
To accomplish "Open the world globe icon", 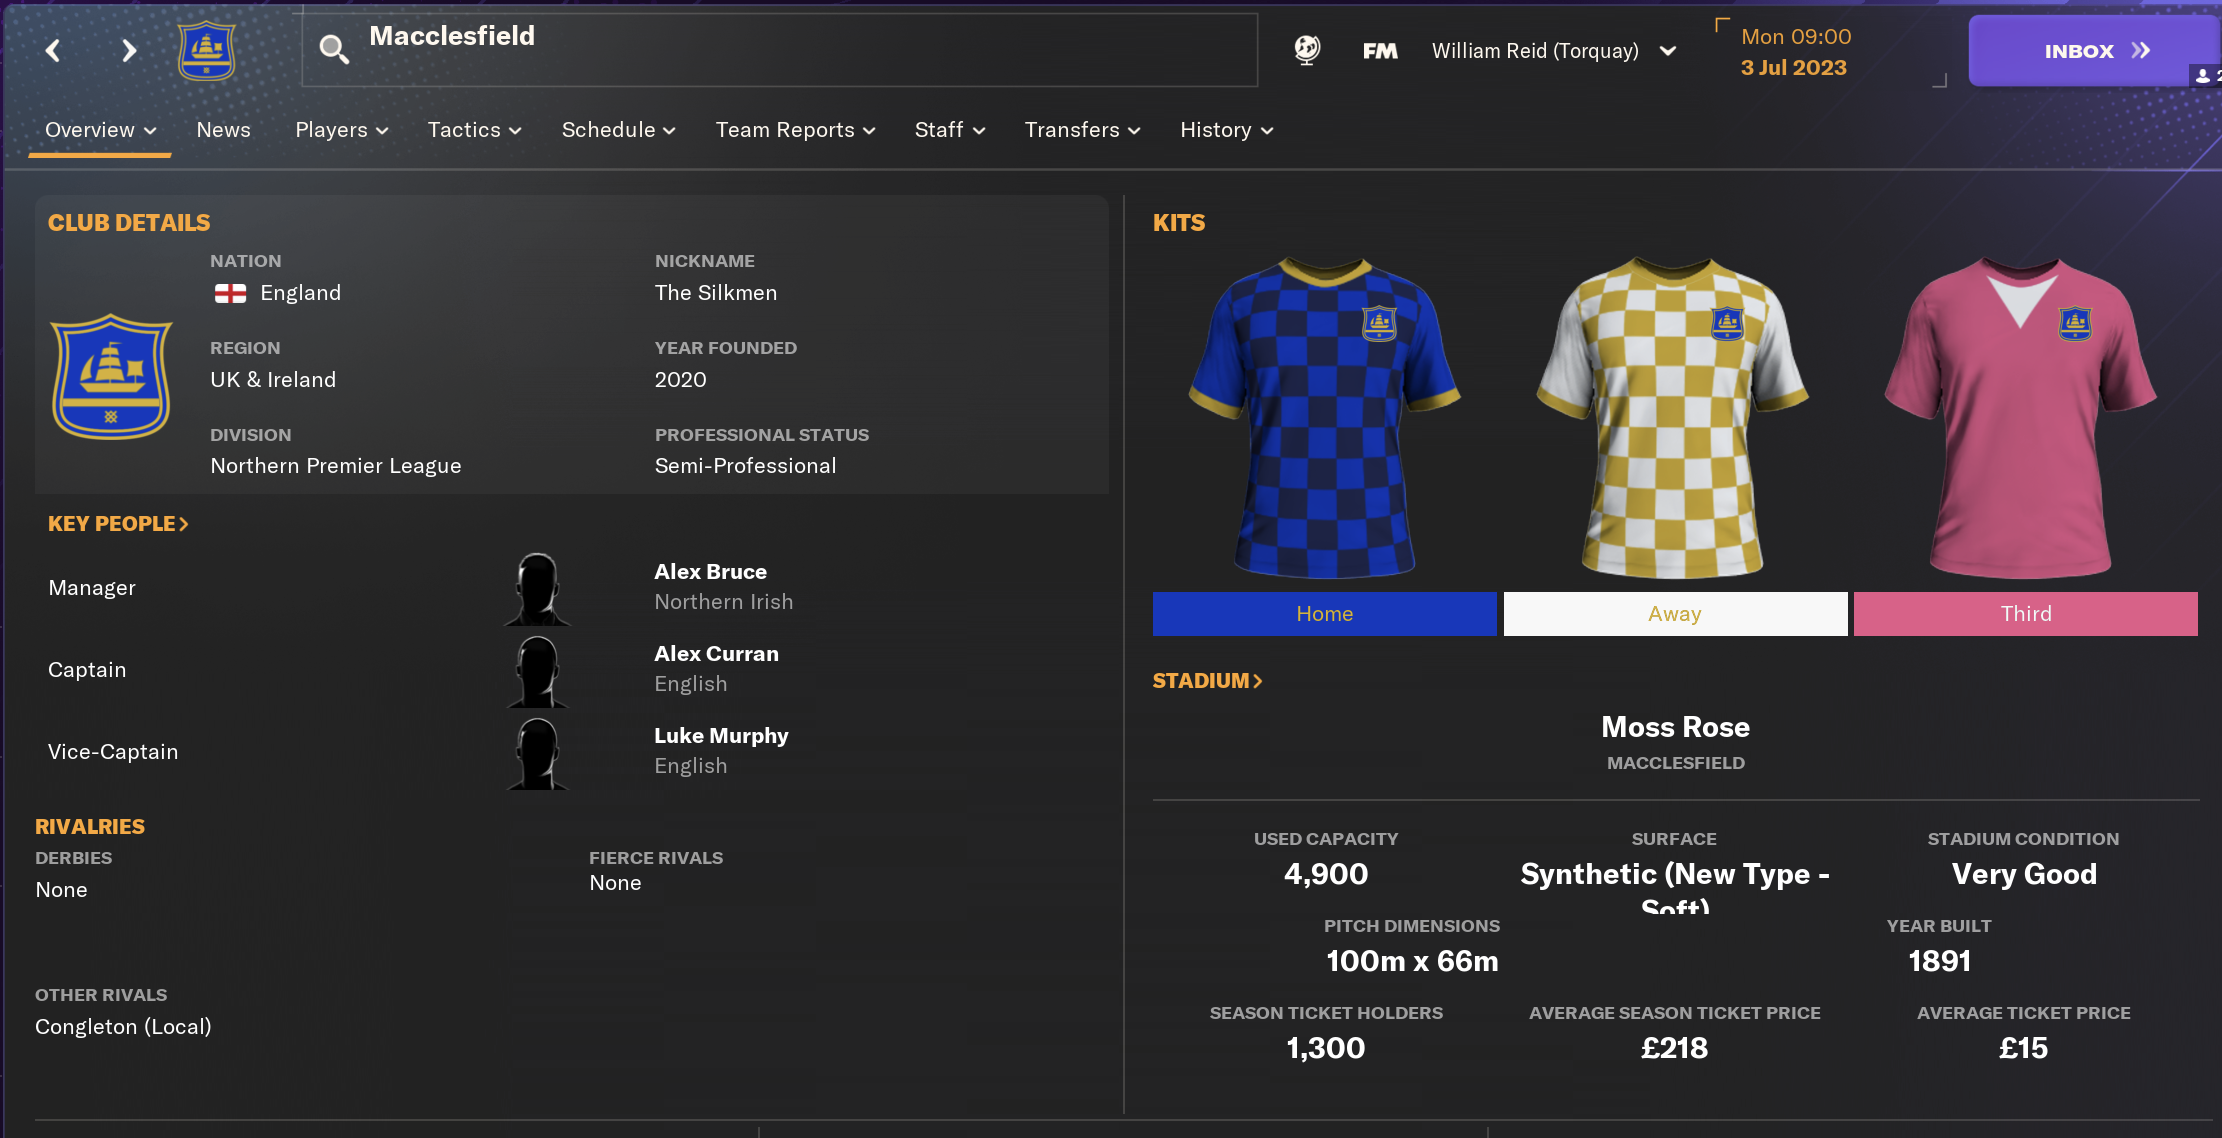I will [1307, 50].
